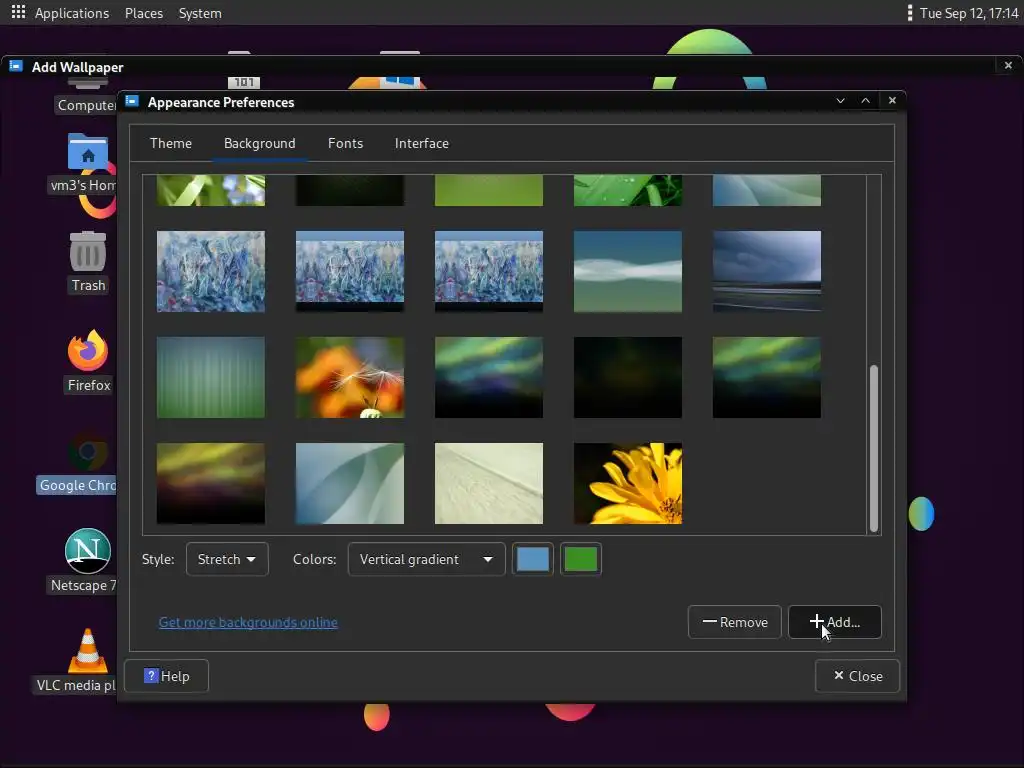
Task: Click the panel menu dots near the clock
Action: [910, 13]
